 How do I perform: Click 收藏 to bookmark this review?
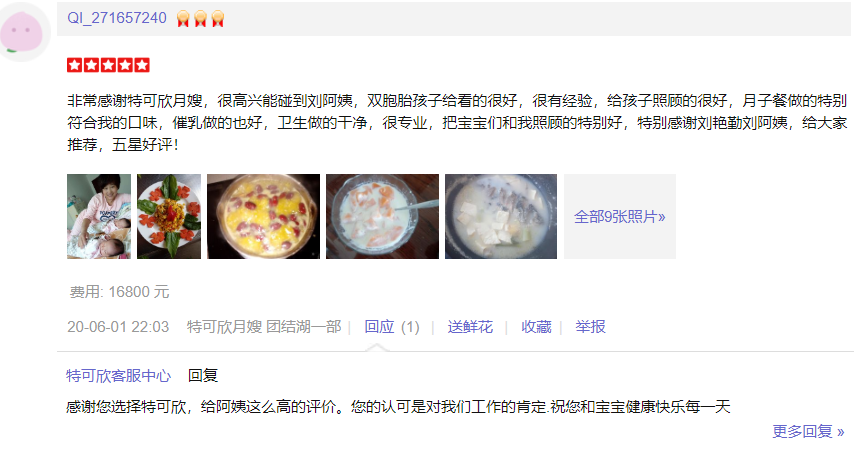[536, 327]
